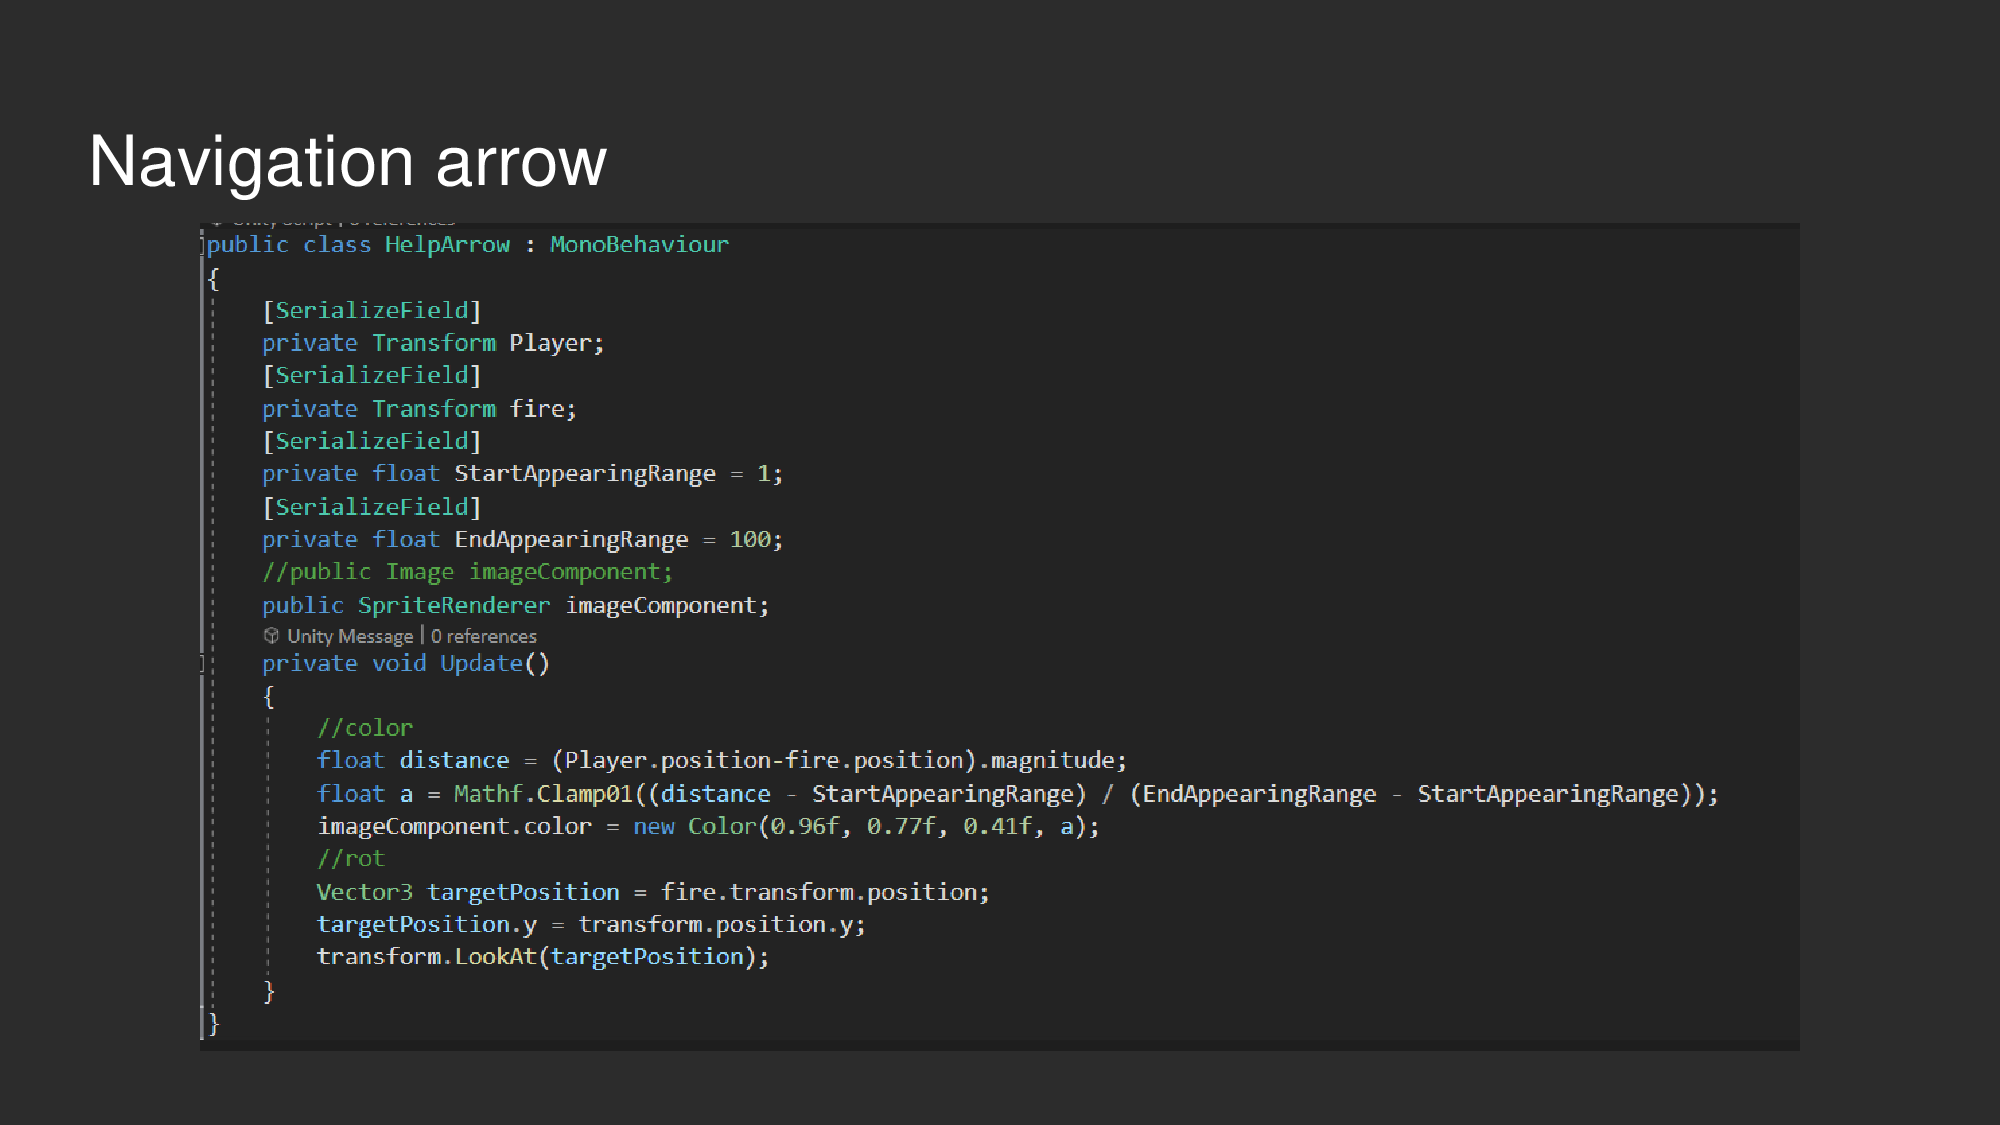Click the MonoBehaviour type reference
The width and height of the screenshot is (2000, 1125).
(638, 244)
